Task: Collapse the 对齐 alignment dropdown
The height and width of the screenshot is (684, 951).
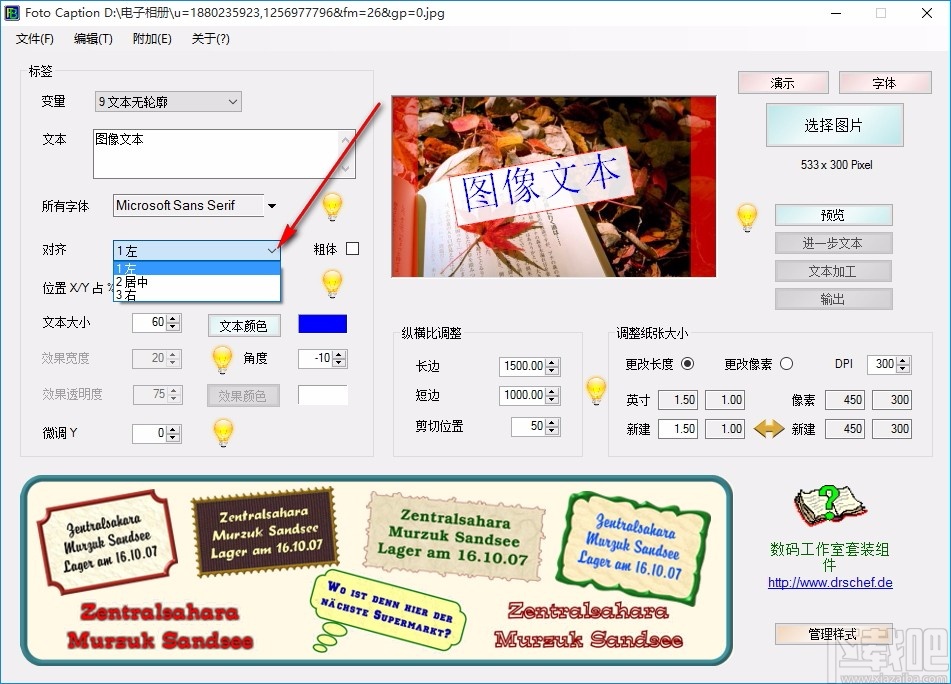Action: tap(272, 250)
